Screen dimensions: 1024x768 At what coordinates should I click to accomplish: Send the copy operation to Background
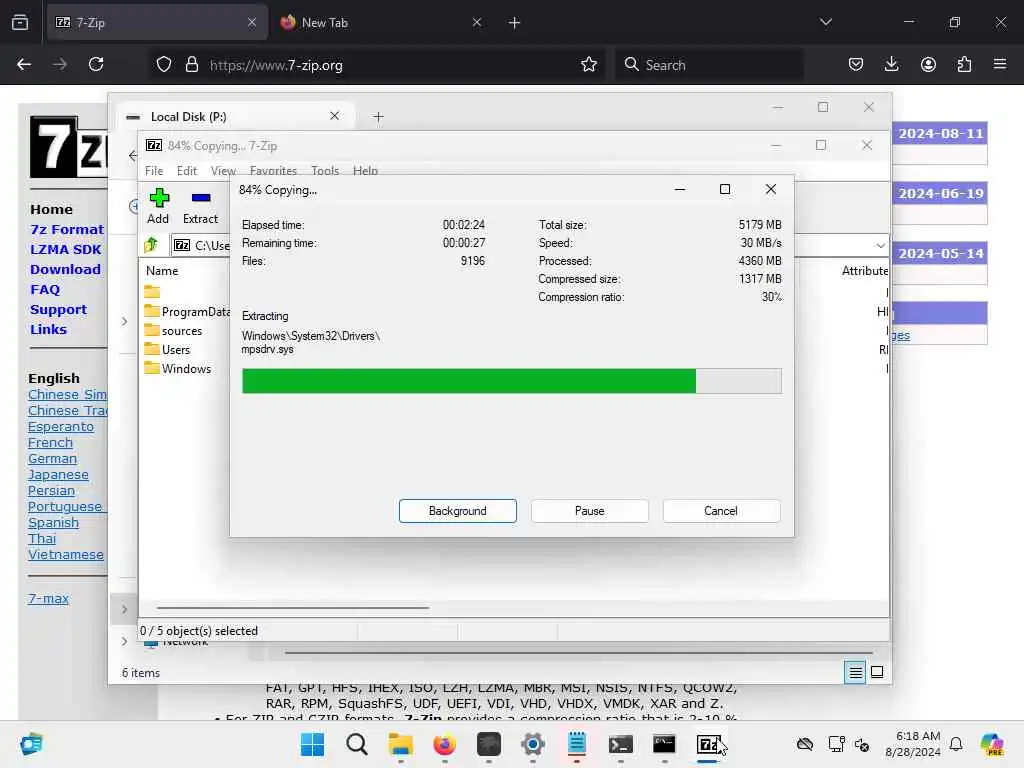pyautogui.click(x=458, y=511)
